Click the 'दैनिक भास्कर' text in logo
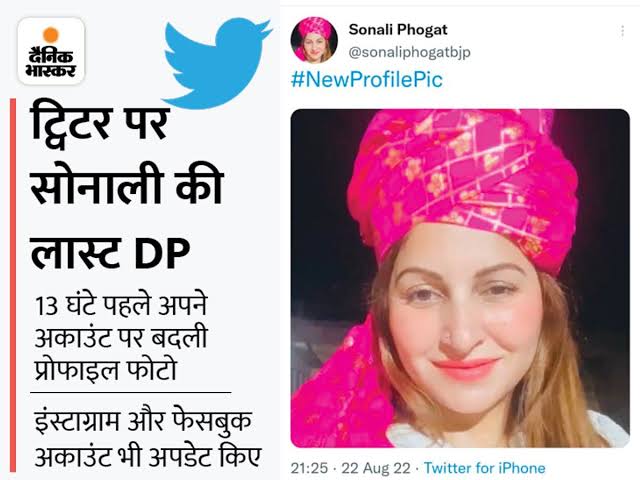640x480 pixels. click(x=51, y=62)
